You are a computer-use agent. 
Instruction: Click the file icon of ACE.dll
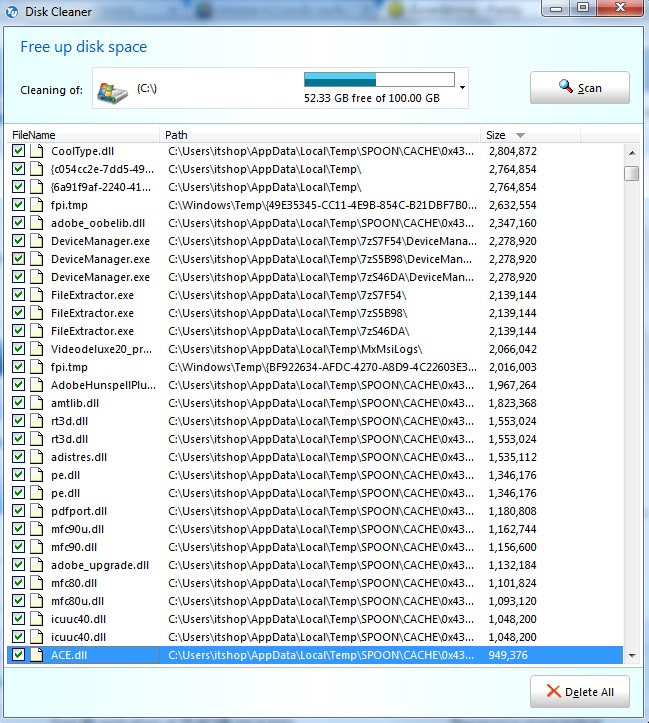(x=36, y=655)
